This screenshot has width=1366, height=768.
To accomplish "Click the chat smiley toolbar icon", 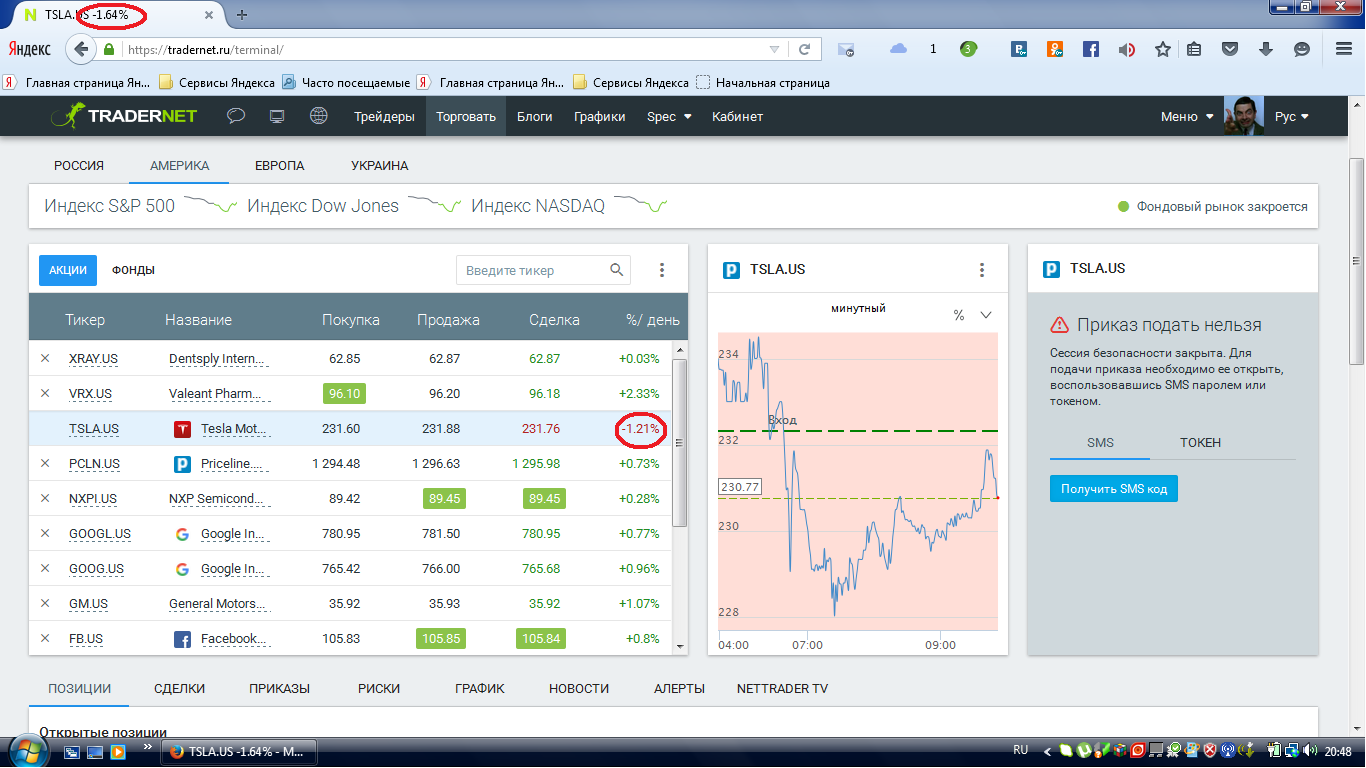I will coord(1302,49).
